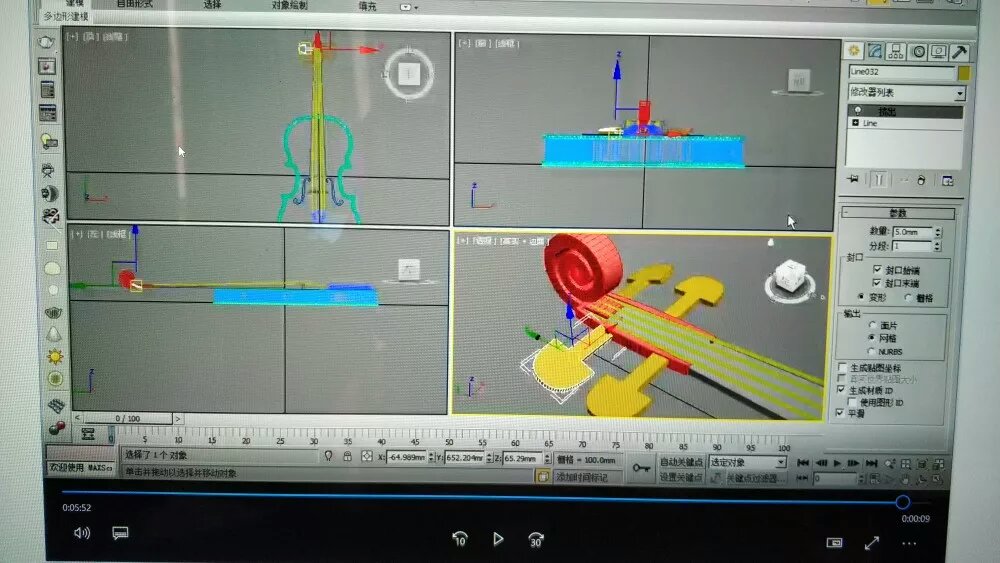Switch to the 自由形式 ribbon tab
The width and height of the screenshot is (1000, 563).
tap(134, 4)
